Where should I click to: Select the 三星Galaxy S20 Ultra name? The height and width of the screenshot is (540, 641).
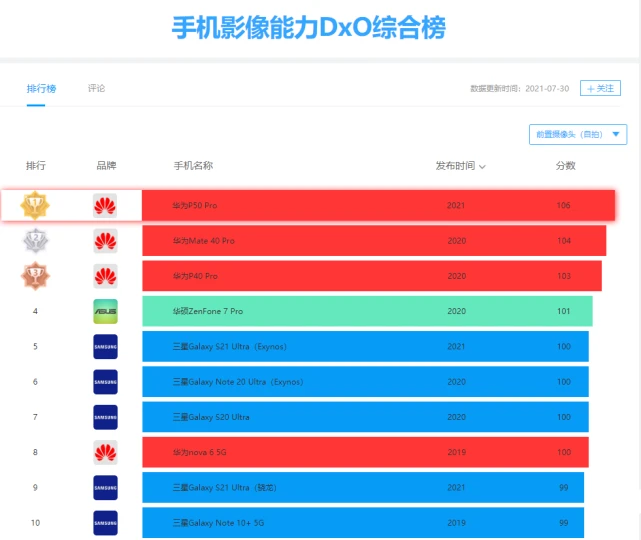tap(211, 417)
